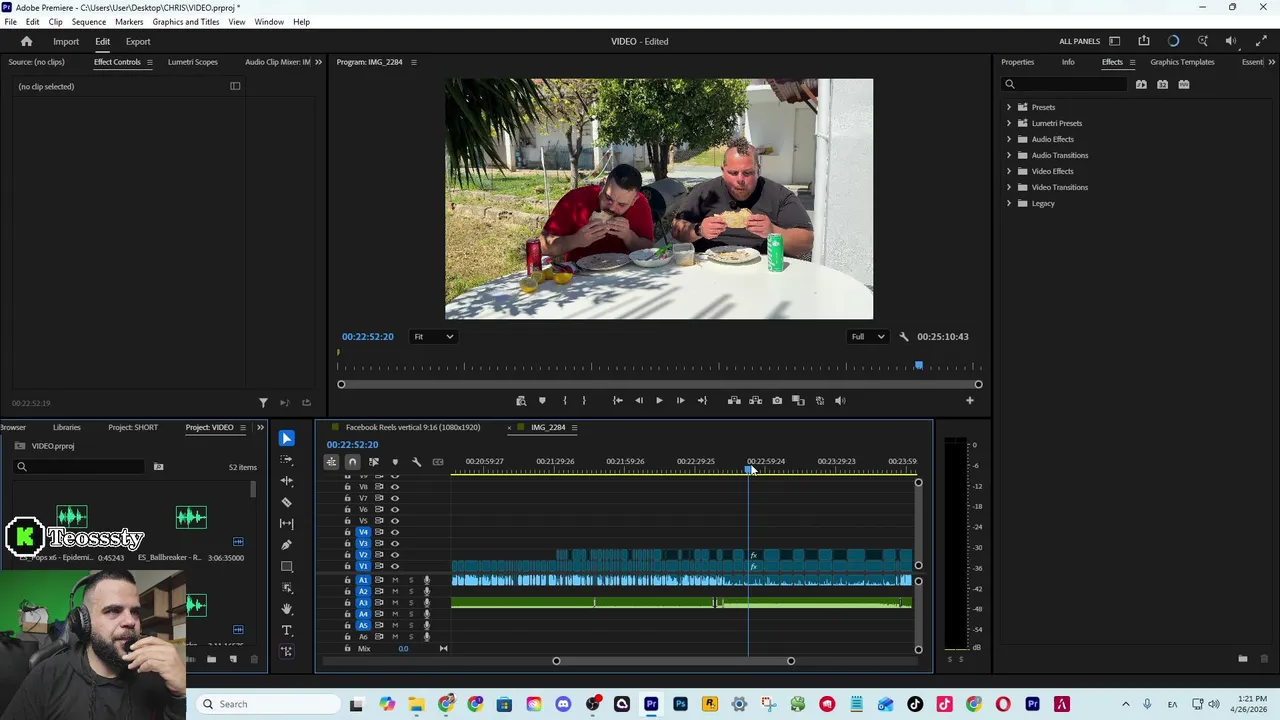Open the Graphics and Titles menu
Screen dimensions: 1280x720
click(x=186, y=22)
